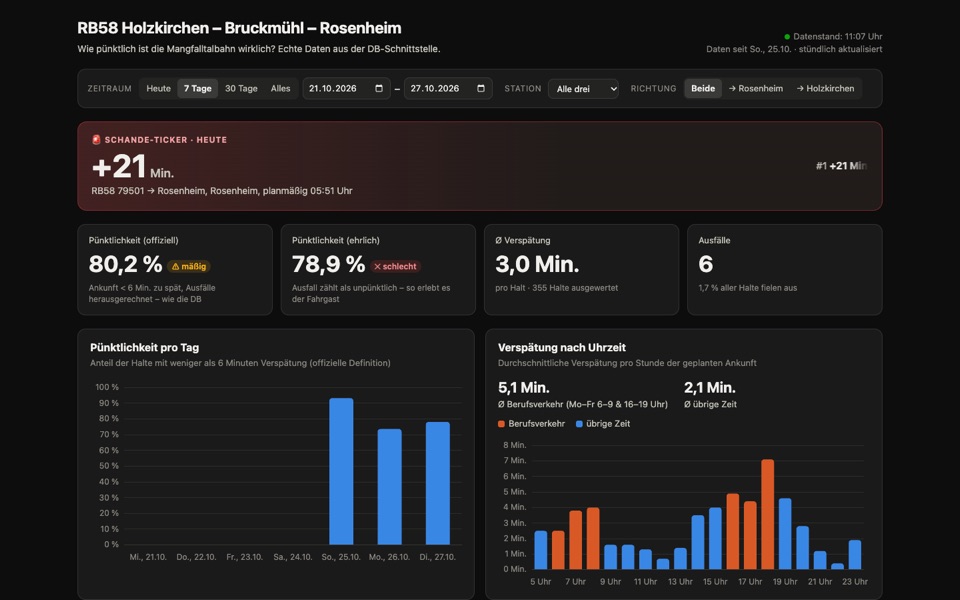Select the Mo., 26.10. punctuality bar
This screenshot has width=960, height=600.
click(x=389, y=487)
